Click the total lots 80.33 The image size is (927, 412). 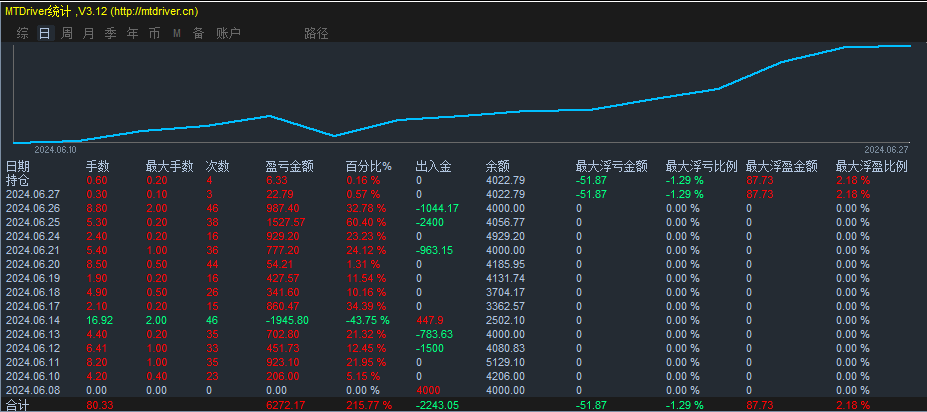(99, 405)
